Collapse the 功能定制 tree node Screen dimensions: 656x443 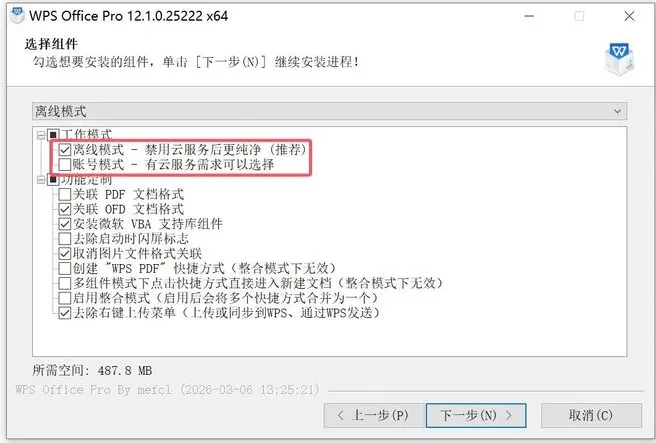[x=41, y=180]
